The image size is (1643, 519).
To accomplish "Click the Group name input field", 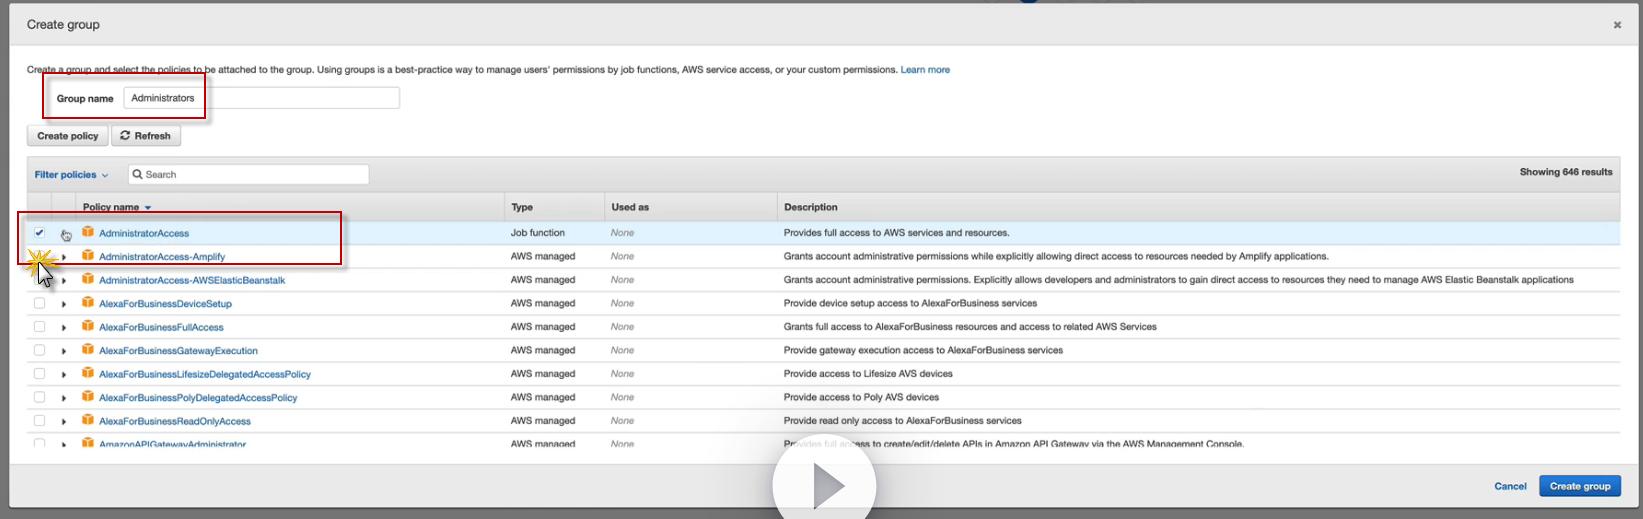I will 262,98.
